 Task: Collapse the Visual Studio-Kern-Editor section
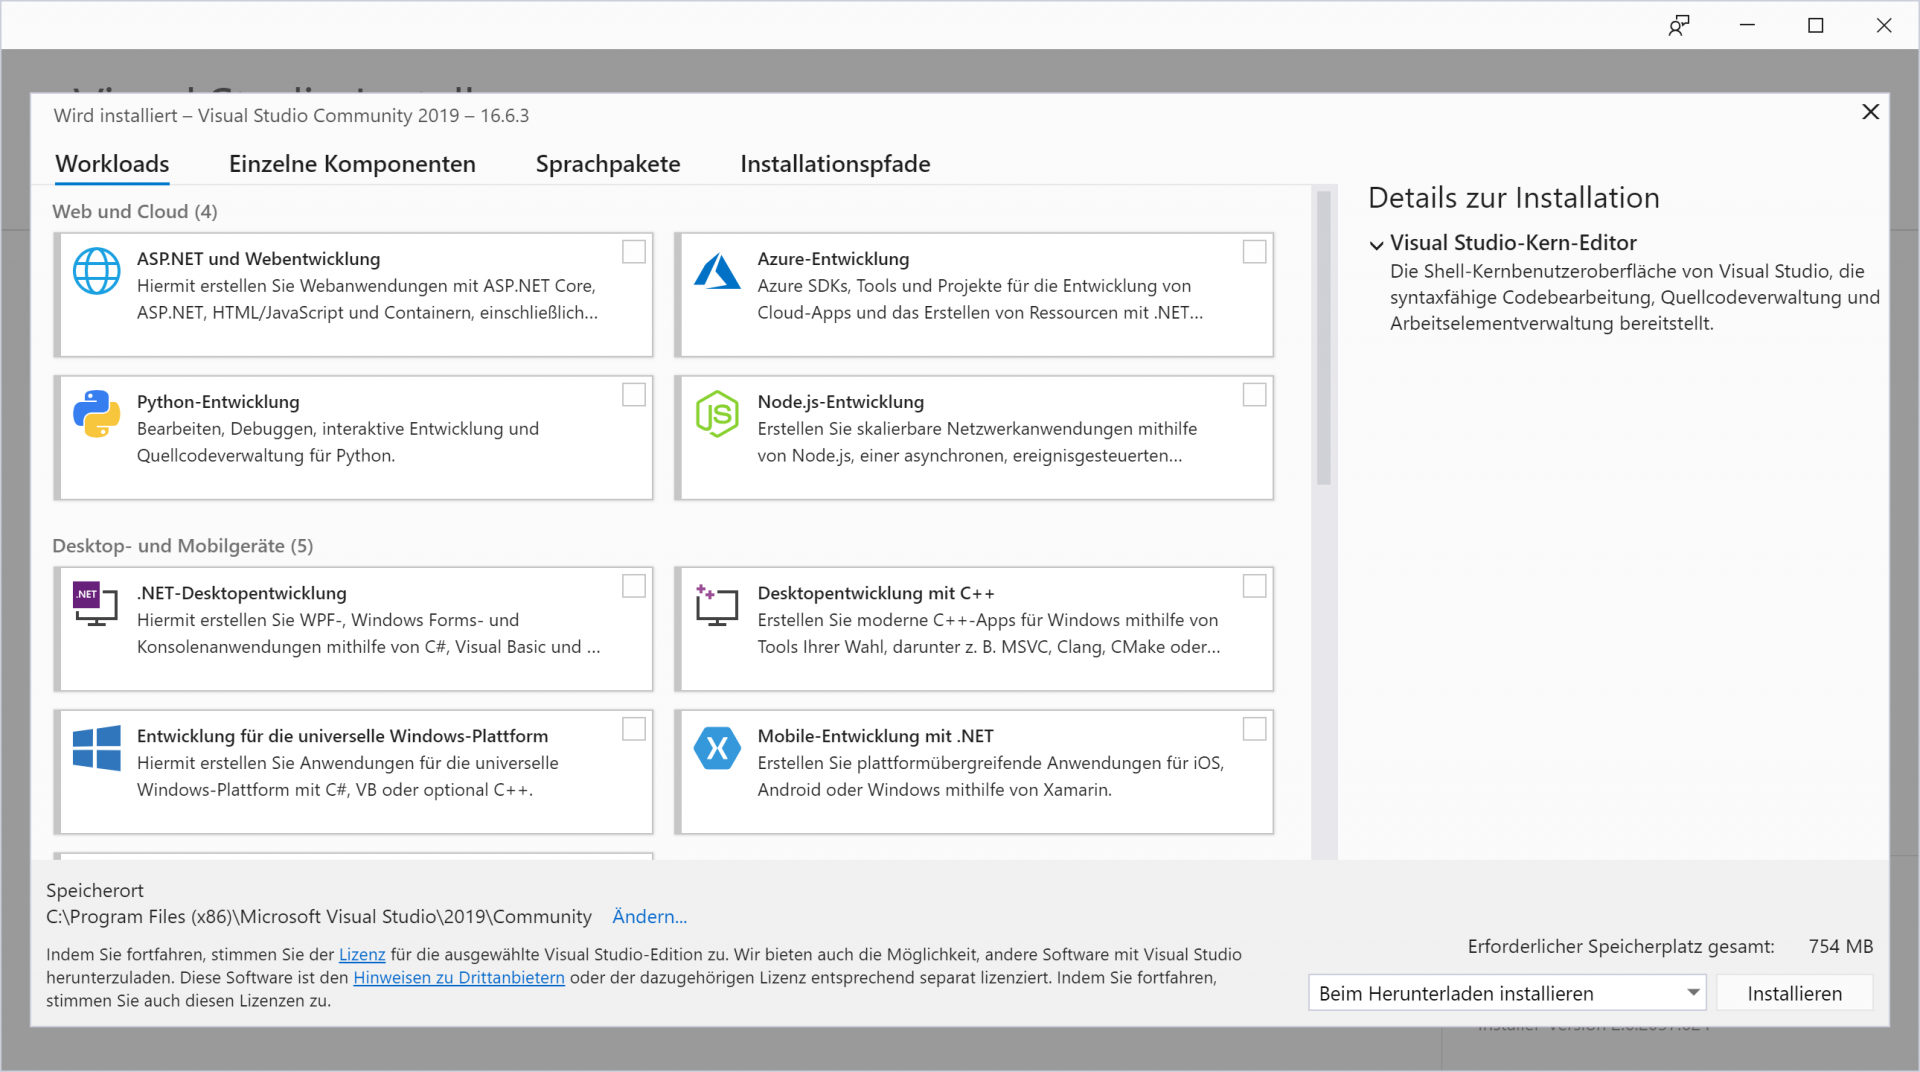[x=1377, y=244]
